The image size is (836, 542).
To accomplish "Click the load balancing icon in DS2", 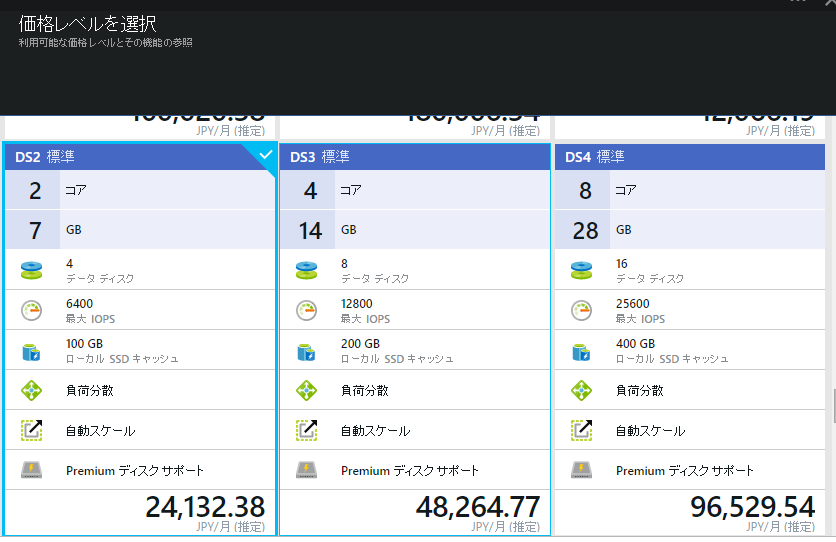I will (x=31, y=390).
